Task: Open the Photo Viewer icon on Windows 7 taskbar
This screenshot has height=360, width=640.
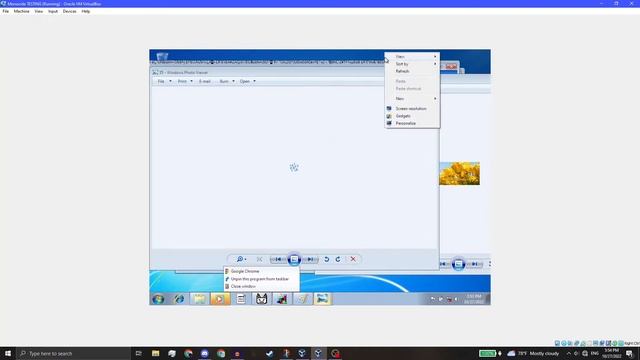Action: tap(322, 299)
